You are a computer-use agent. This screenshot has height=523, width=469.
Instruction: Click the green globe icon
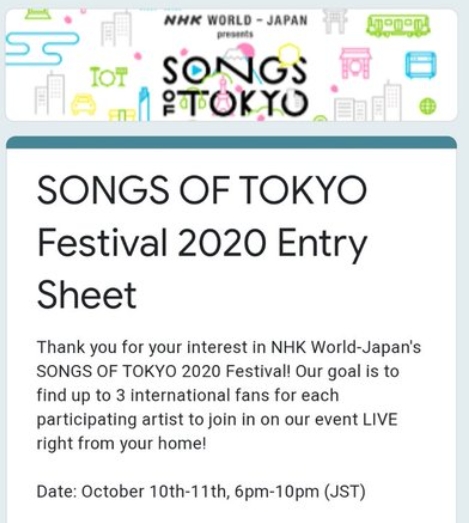[428, 106]
